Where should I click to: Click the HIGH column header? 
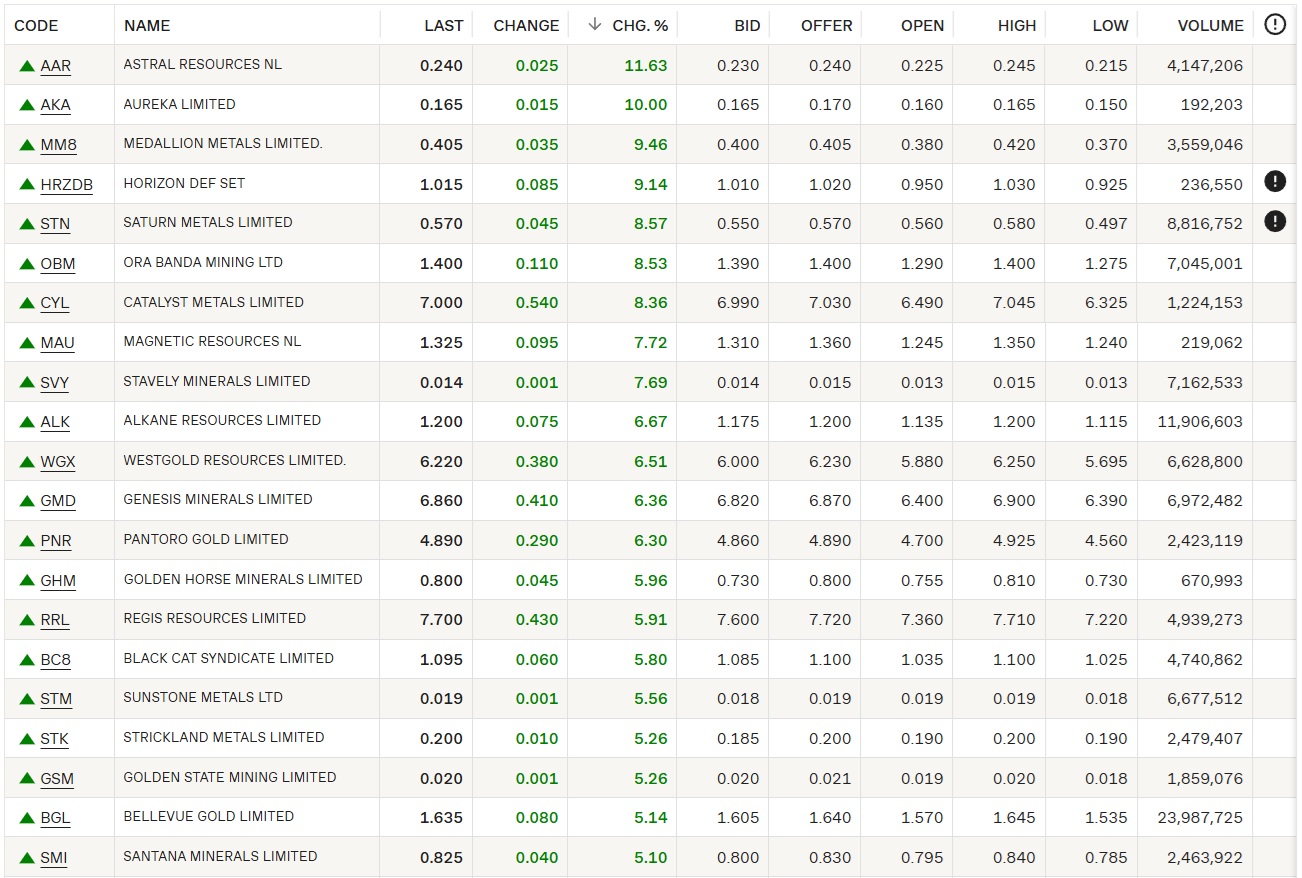click(1016, 26)
